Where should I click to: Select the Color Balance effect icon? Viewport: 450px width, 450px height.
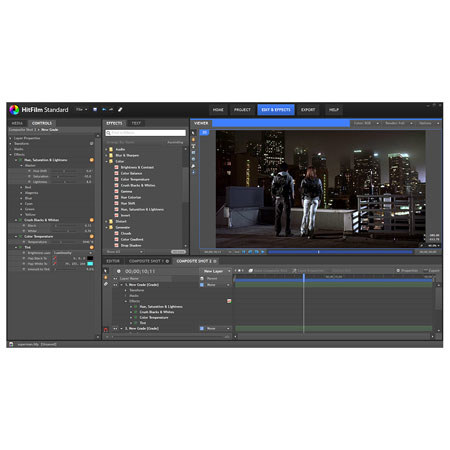pyautogui.click(x=117, y=173)
